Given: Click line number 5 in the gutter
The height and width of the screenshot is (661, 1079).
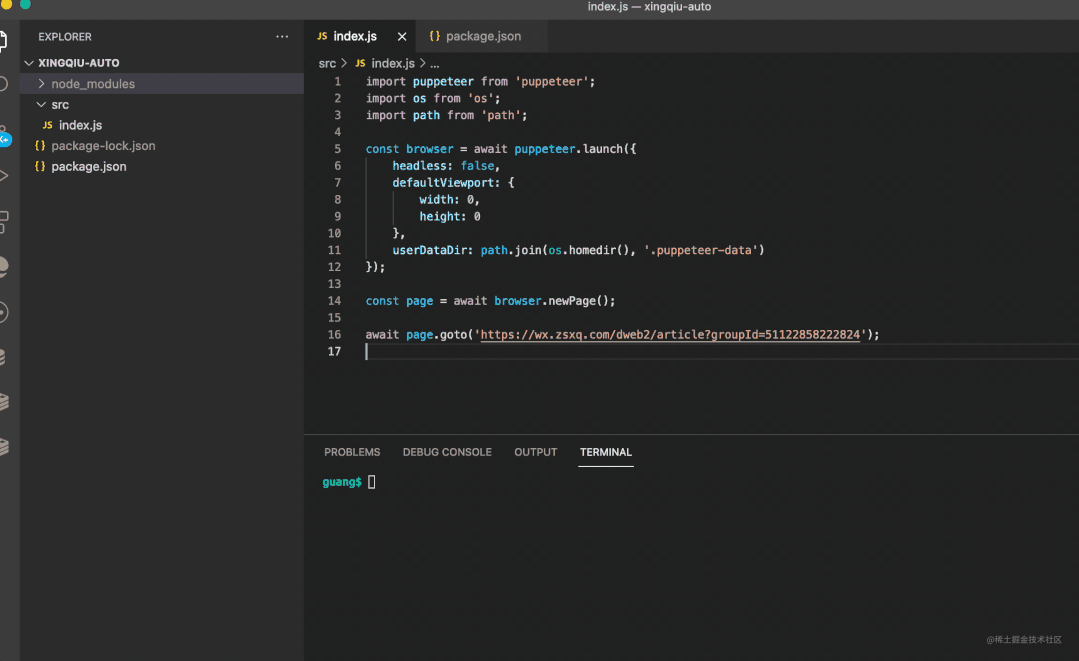Looking at the screenshot, I should coord(337,149).
